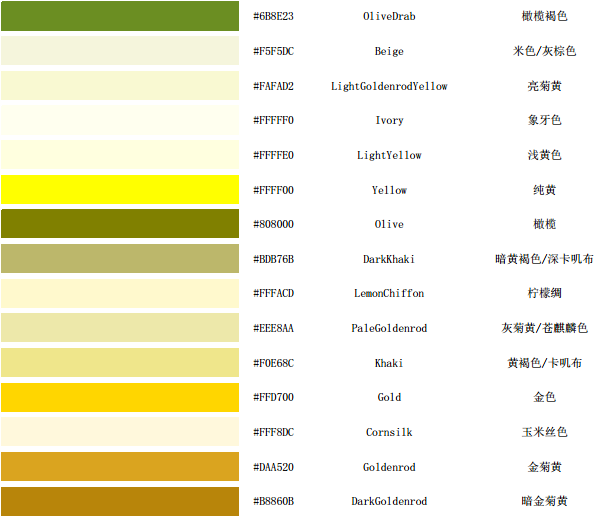This screenshot has width=603, height=518.
Task: Click the Olive name text
Action: click(389, 224)
